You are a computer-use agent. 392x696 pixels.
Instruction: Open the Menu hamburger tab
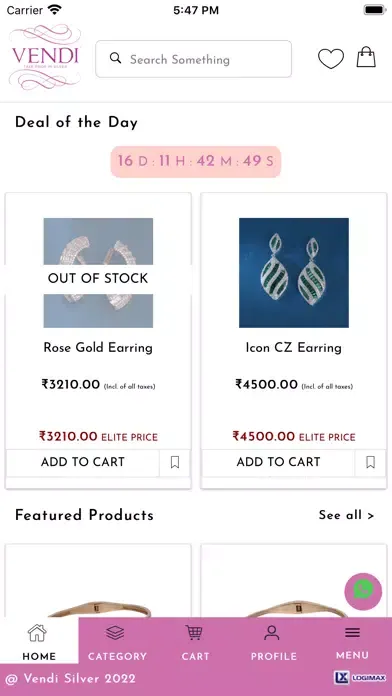click(352, 643)
